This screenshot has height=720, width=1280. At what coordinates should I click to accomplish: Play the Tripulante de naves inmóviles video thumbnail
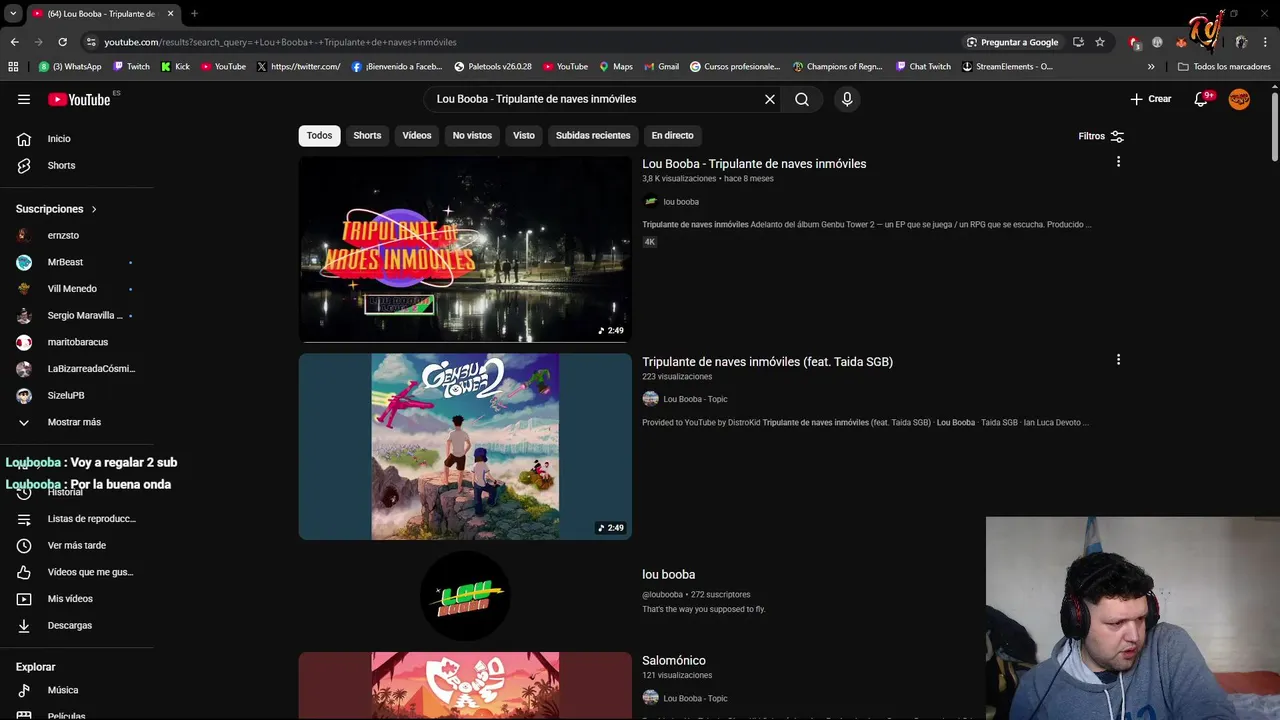coord(465,249)
